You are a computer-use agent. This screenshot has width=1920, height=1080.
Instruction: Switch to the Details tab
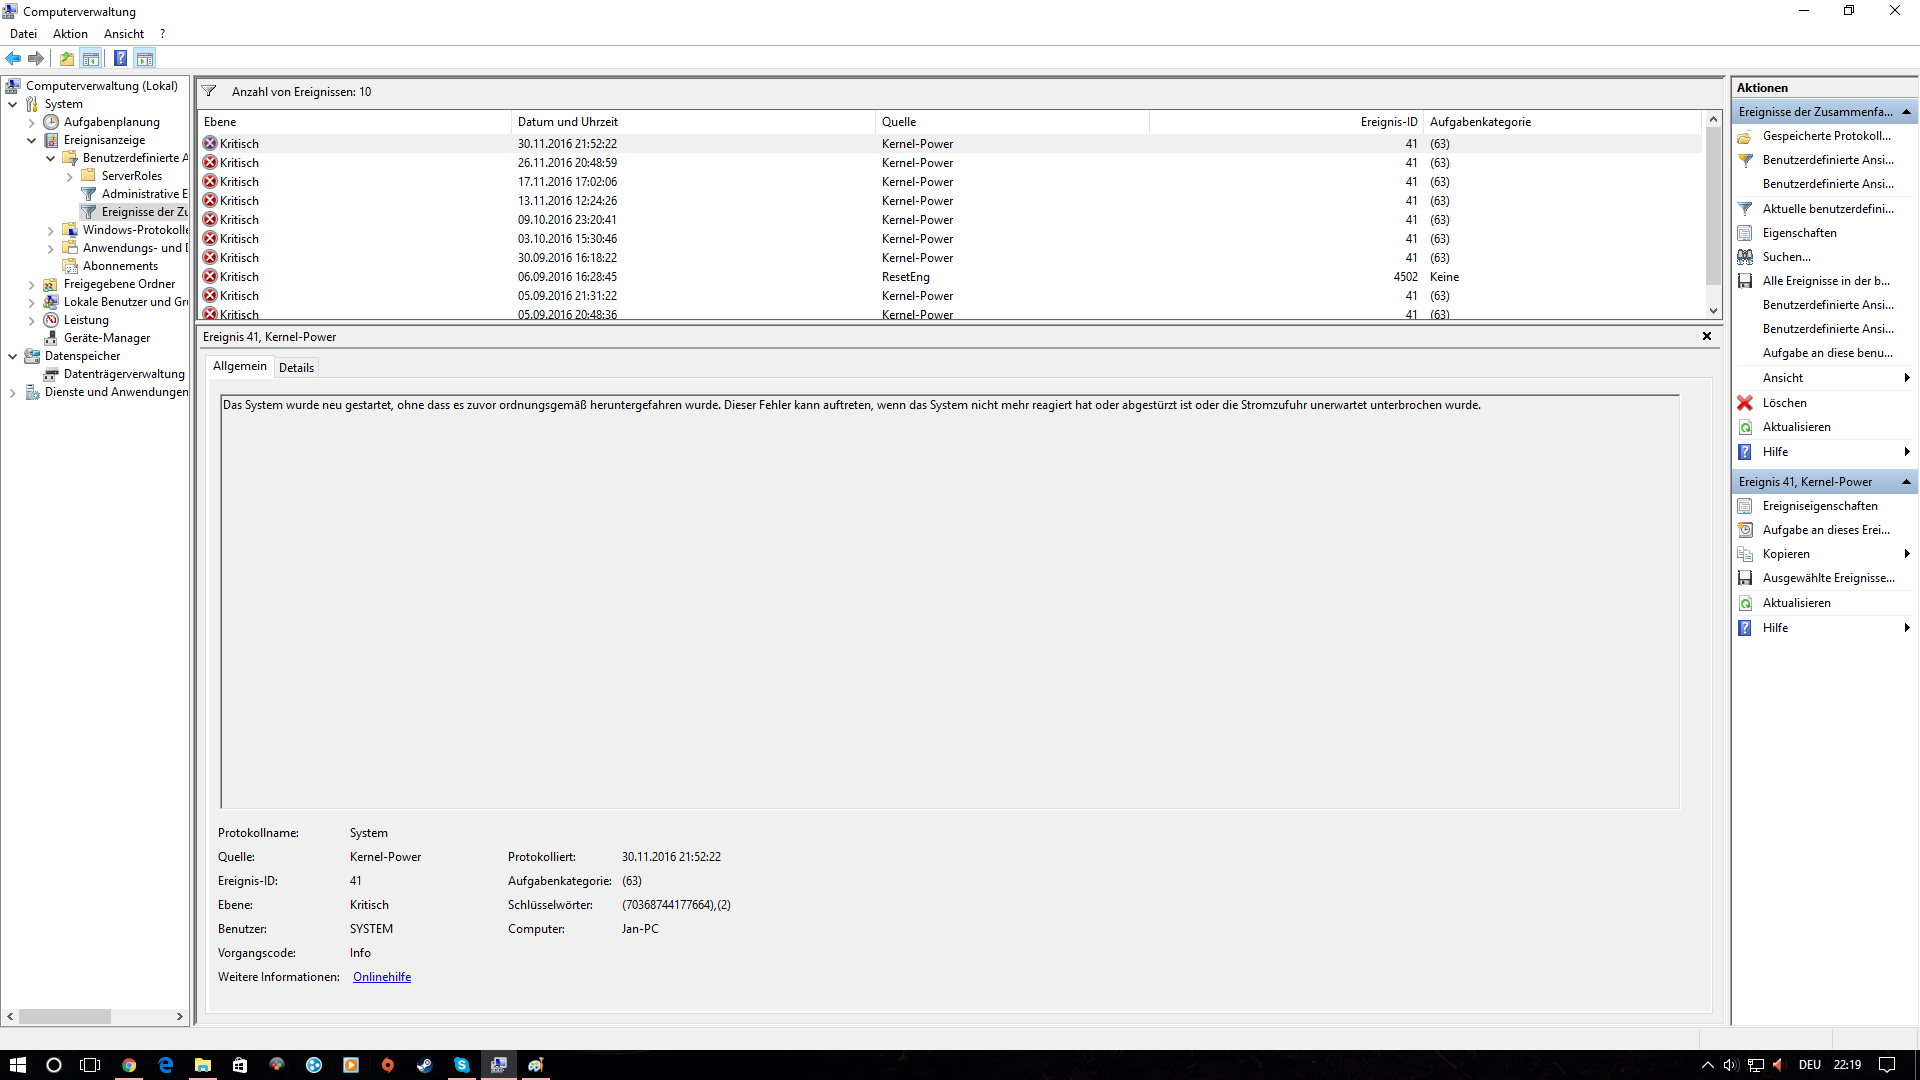296,367
